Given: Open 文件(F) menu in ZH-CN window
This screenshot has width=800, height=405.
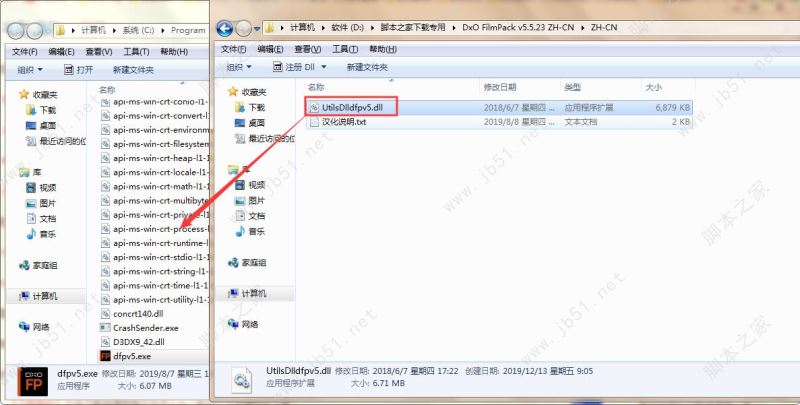Looking at the screenshot, I should point(234,49).
